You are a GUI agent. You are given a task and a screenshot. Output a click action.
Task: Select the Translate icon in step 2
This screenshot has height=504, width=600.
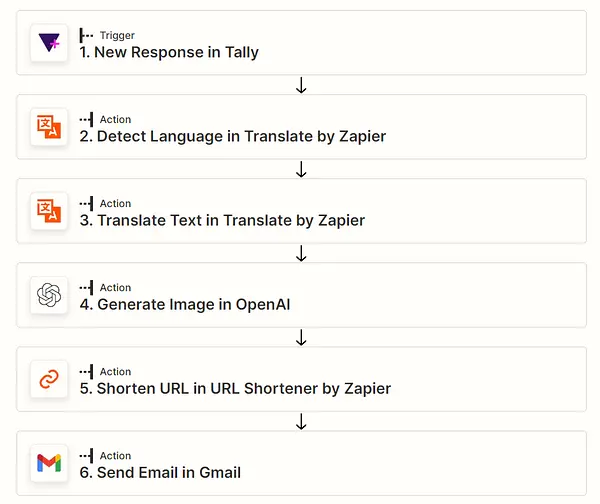pyautogui.click(x=49, y=127)
